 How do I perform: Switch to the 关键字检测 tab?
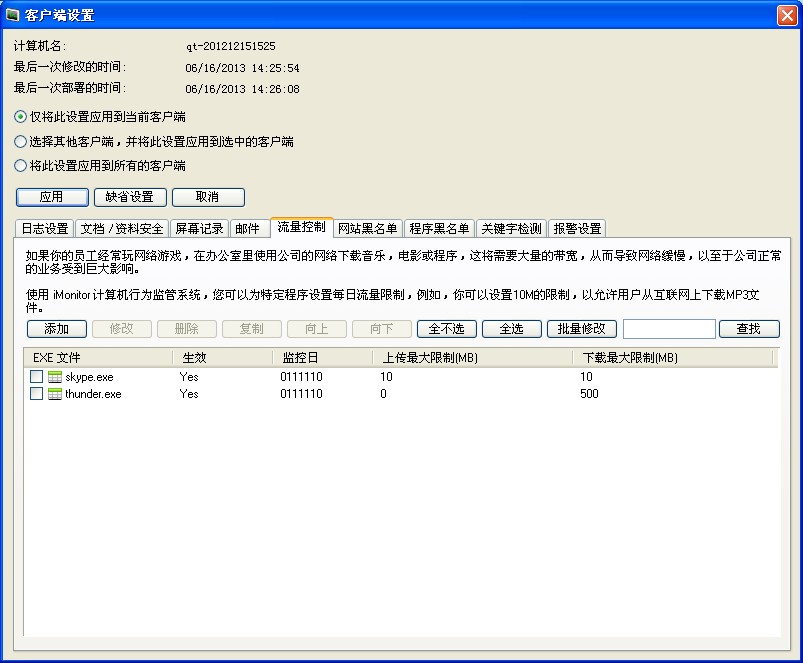coord(511,228)
